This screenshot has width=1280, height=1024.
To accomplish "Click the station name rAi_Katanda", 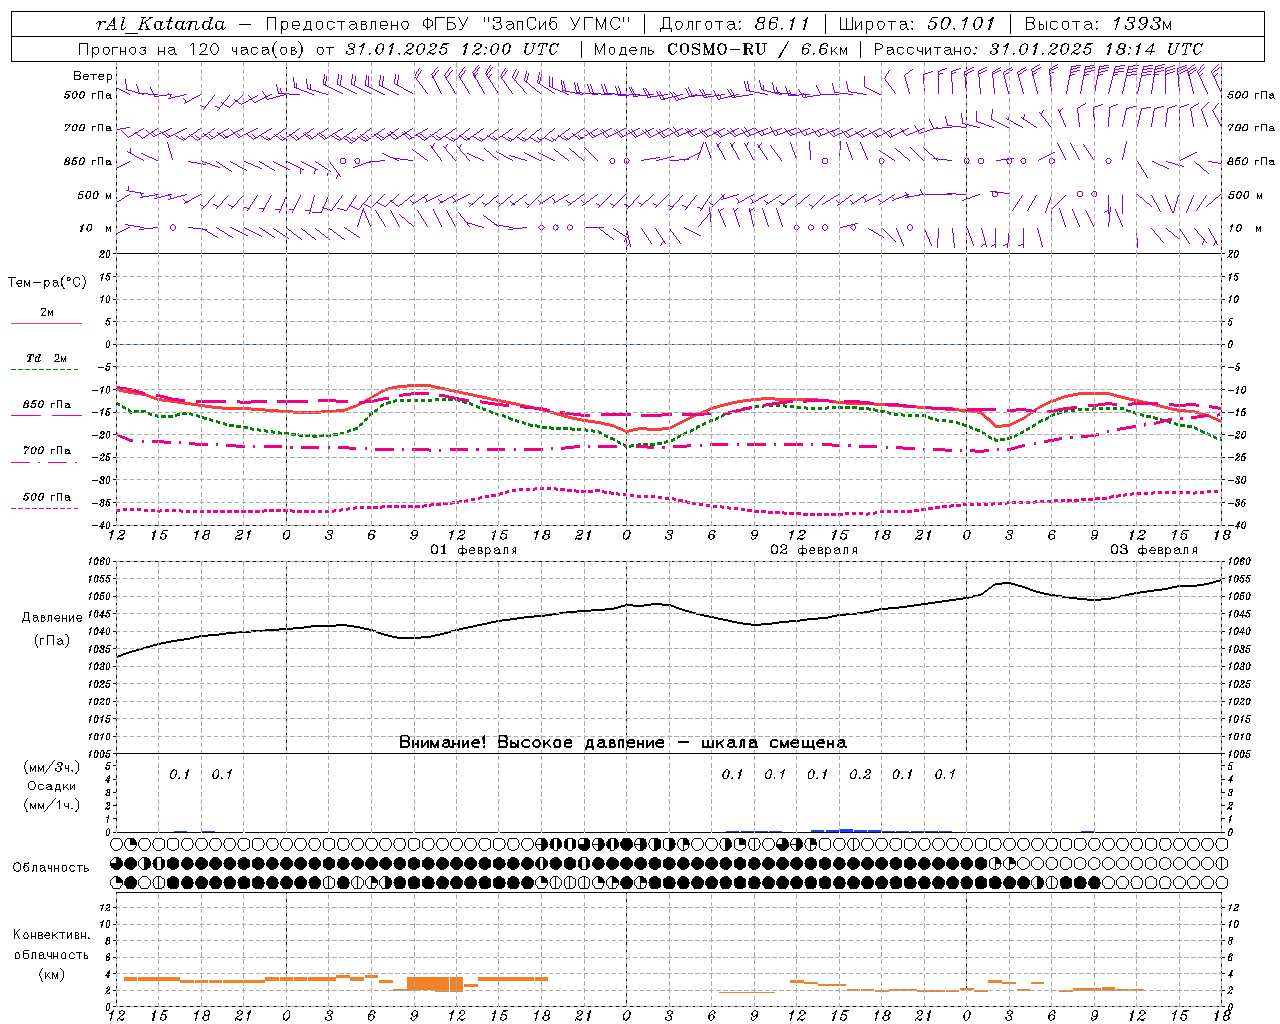I will point(161,24).
